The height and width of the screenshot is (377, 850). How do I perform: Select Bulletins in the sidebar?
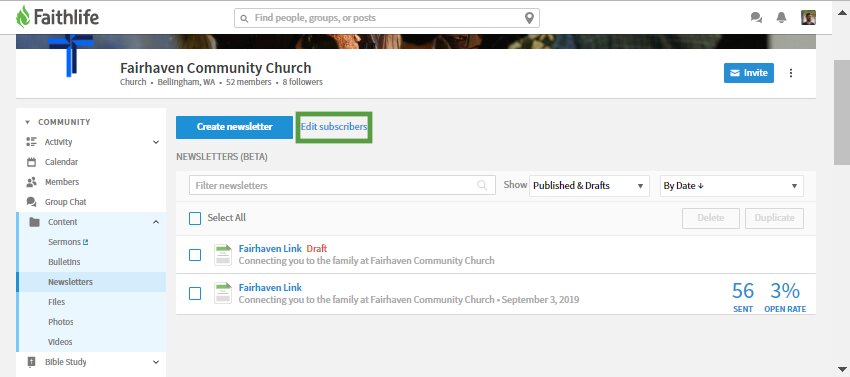(x=64, y=262)
